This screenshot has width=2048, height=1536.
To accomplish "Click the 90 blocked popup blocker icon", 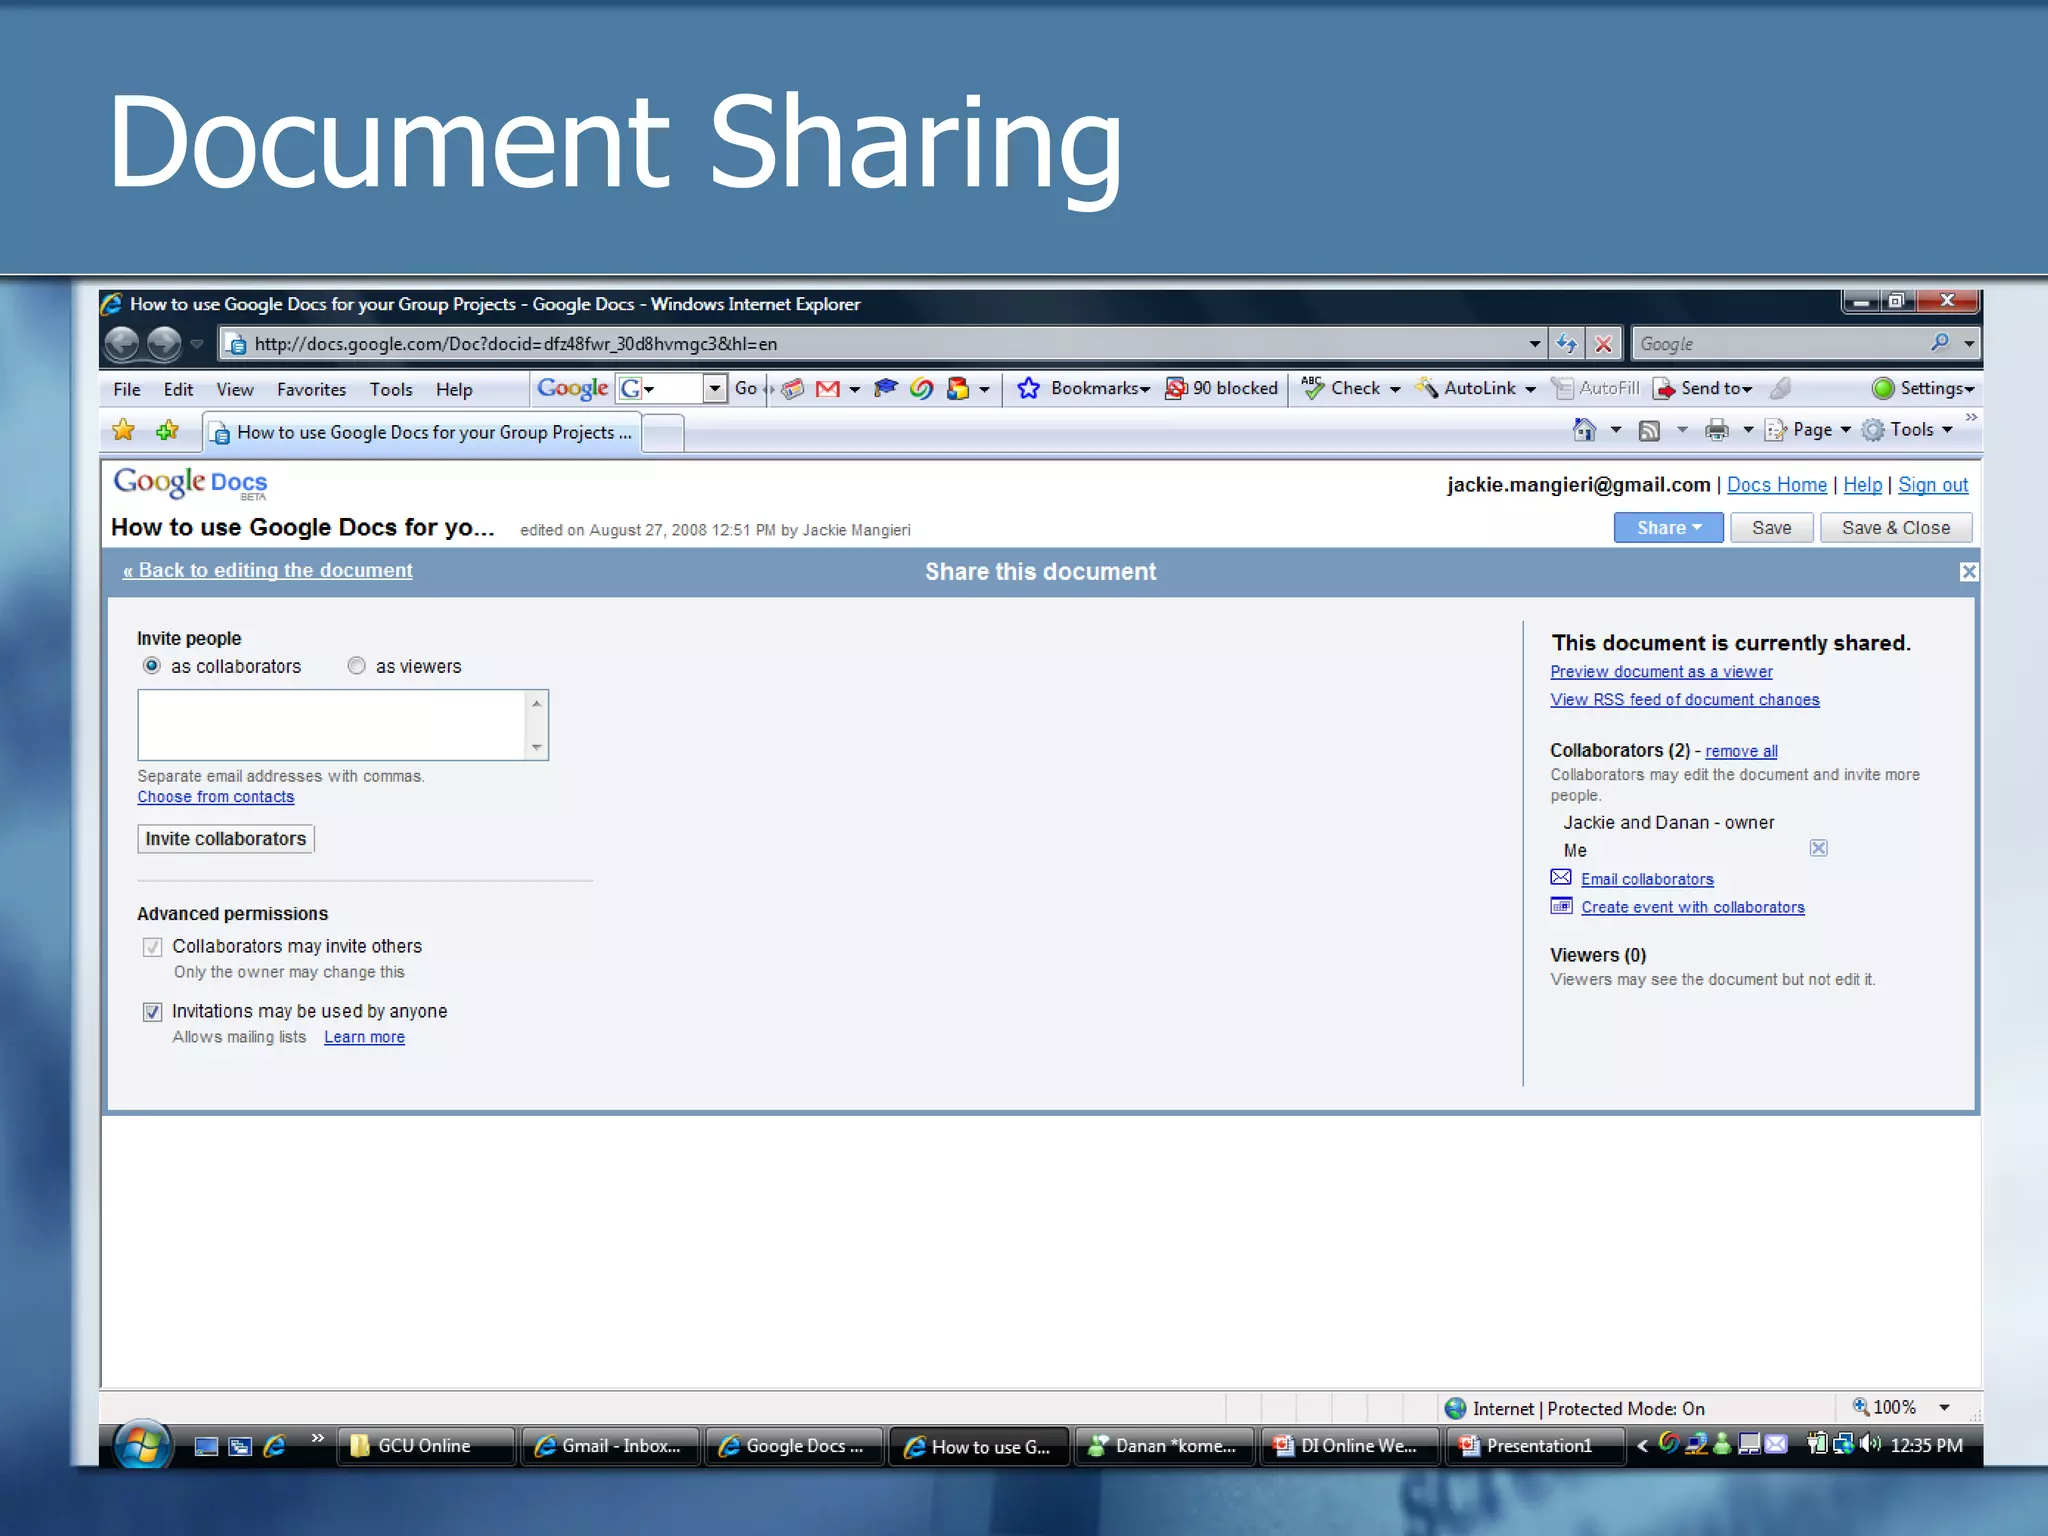I will click(x=1176, y=389).
